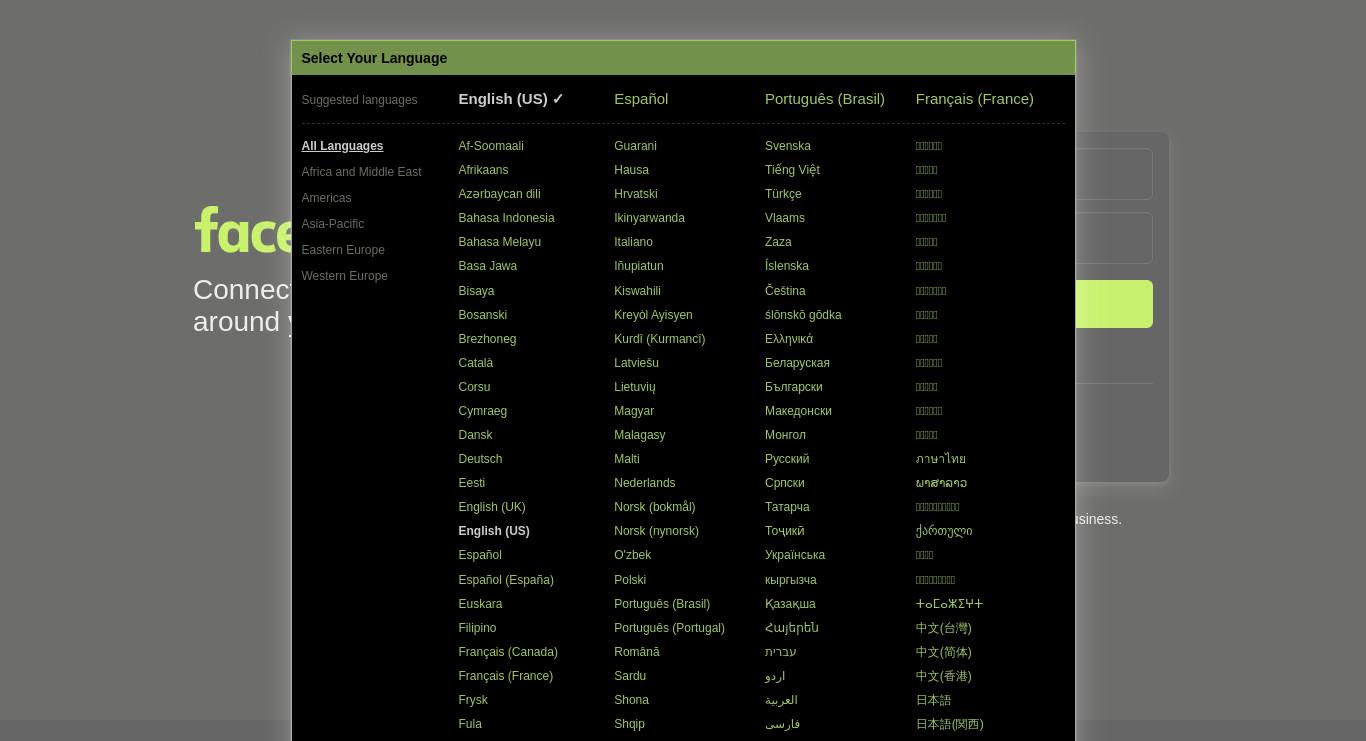Choose 中文(台灣)
The width and height of the screenshot is (1366, 741).
pos(944,628)
